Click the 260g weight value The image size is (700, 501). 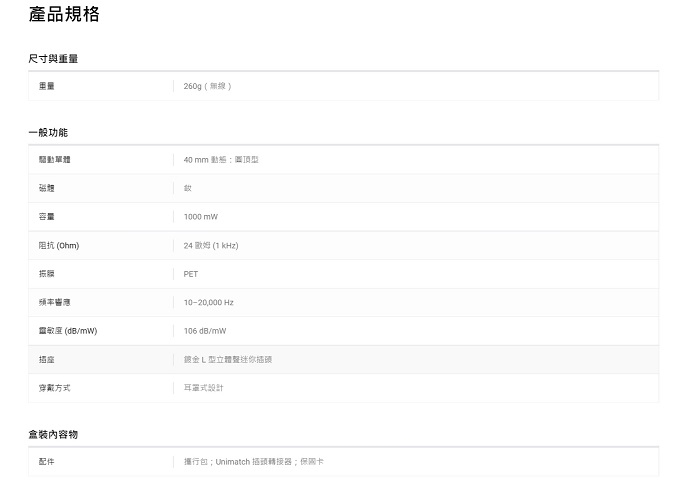pos(207,86)
